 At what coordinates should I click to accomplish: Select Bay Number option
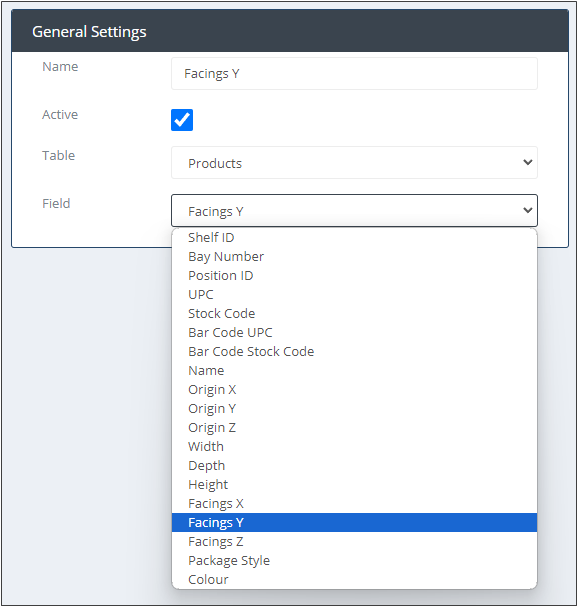coord(354,256)
